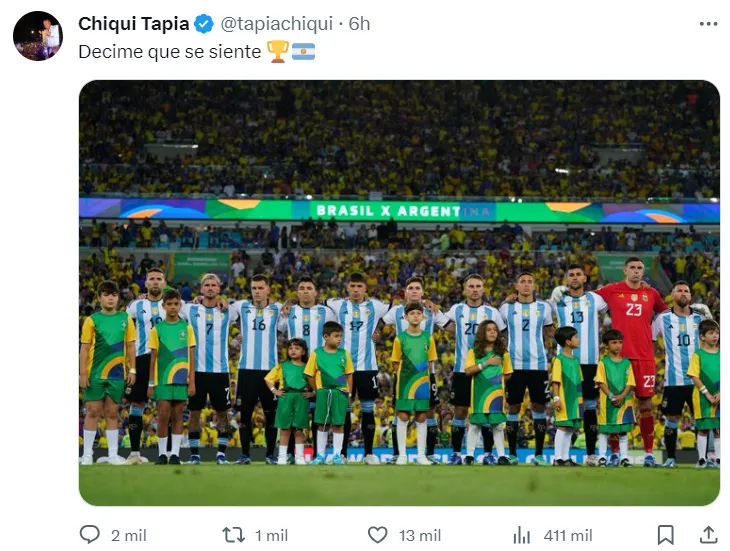730x551 pixels.
Task: Open the repost menu with arrows icon
Action: (233, 535)
